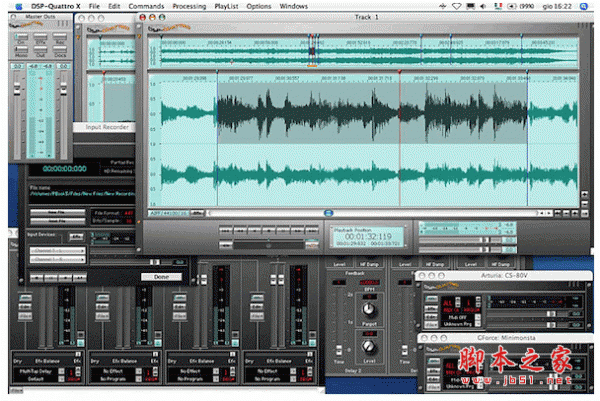This screenshot has width=600, height=401.
Task: Click the selection start marker above the main waveform
Action: [217, 72]
